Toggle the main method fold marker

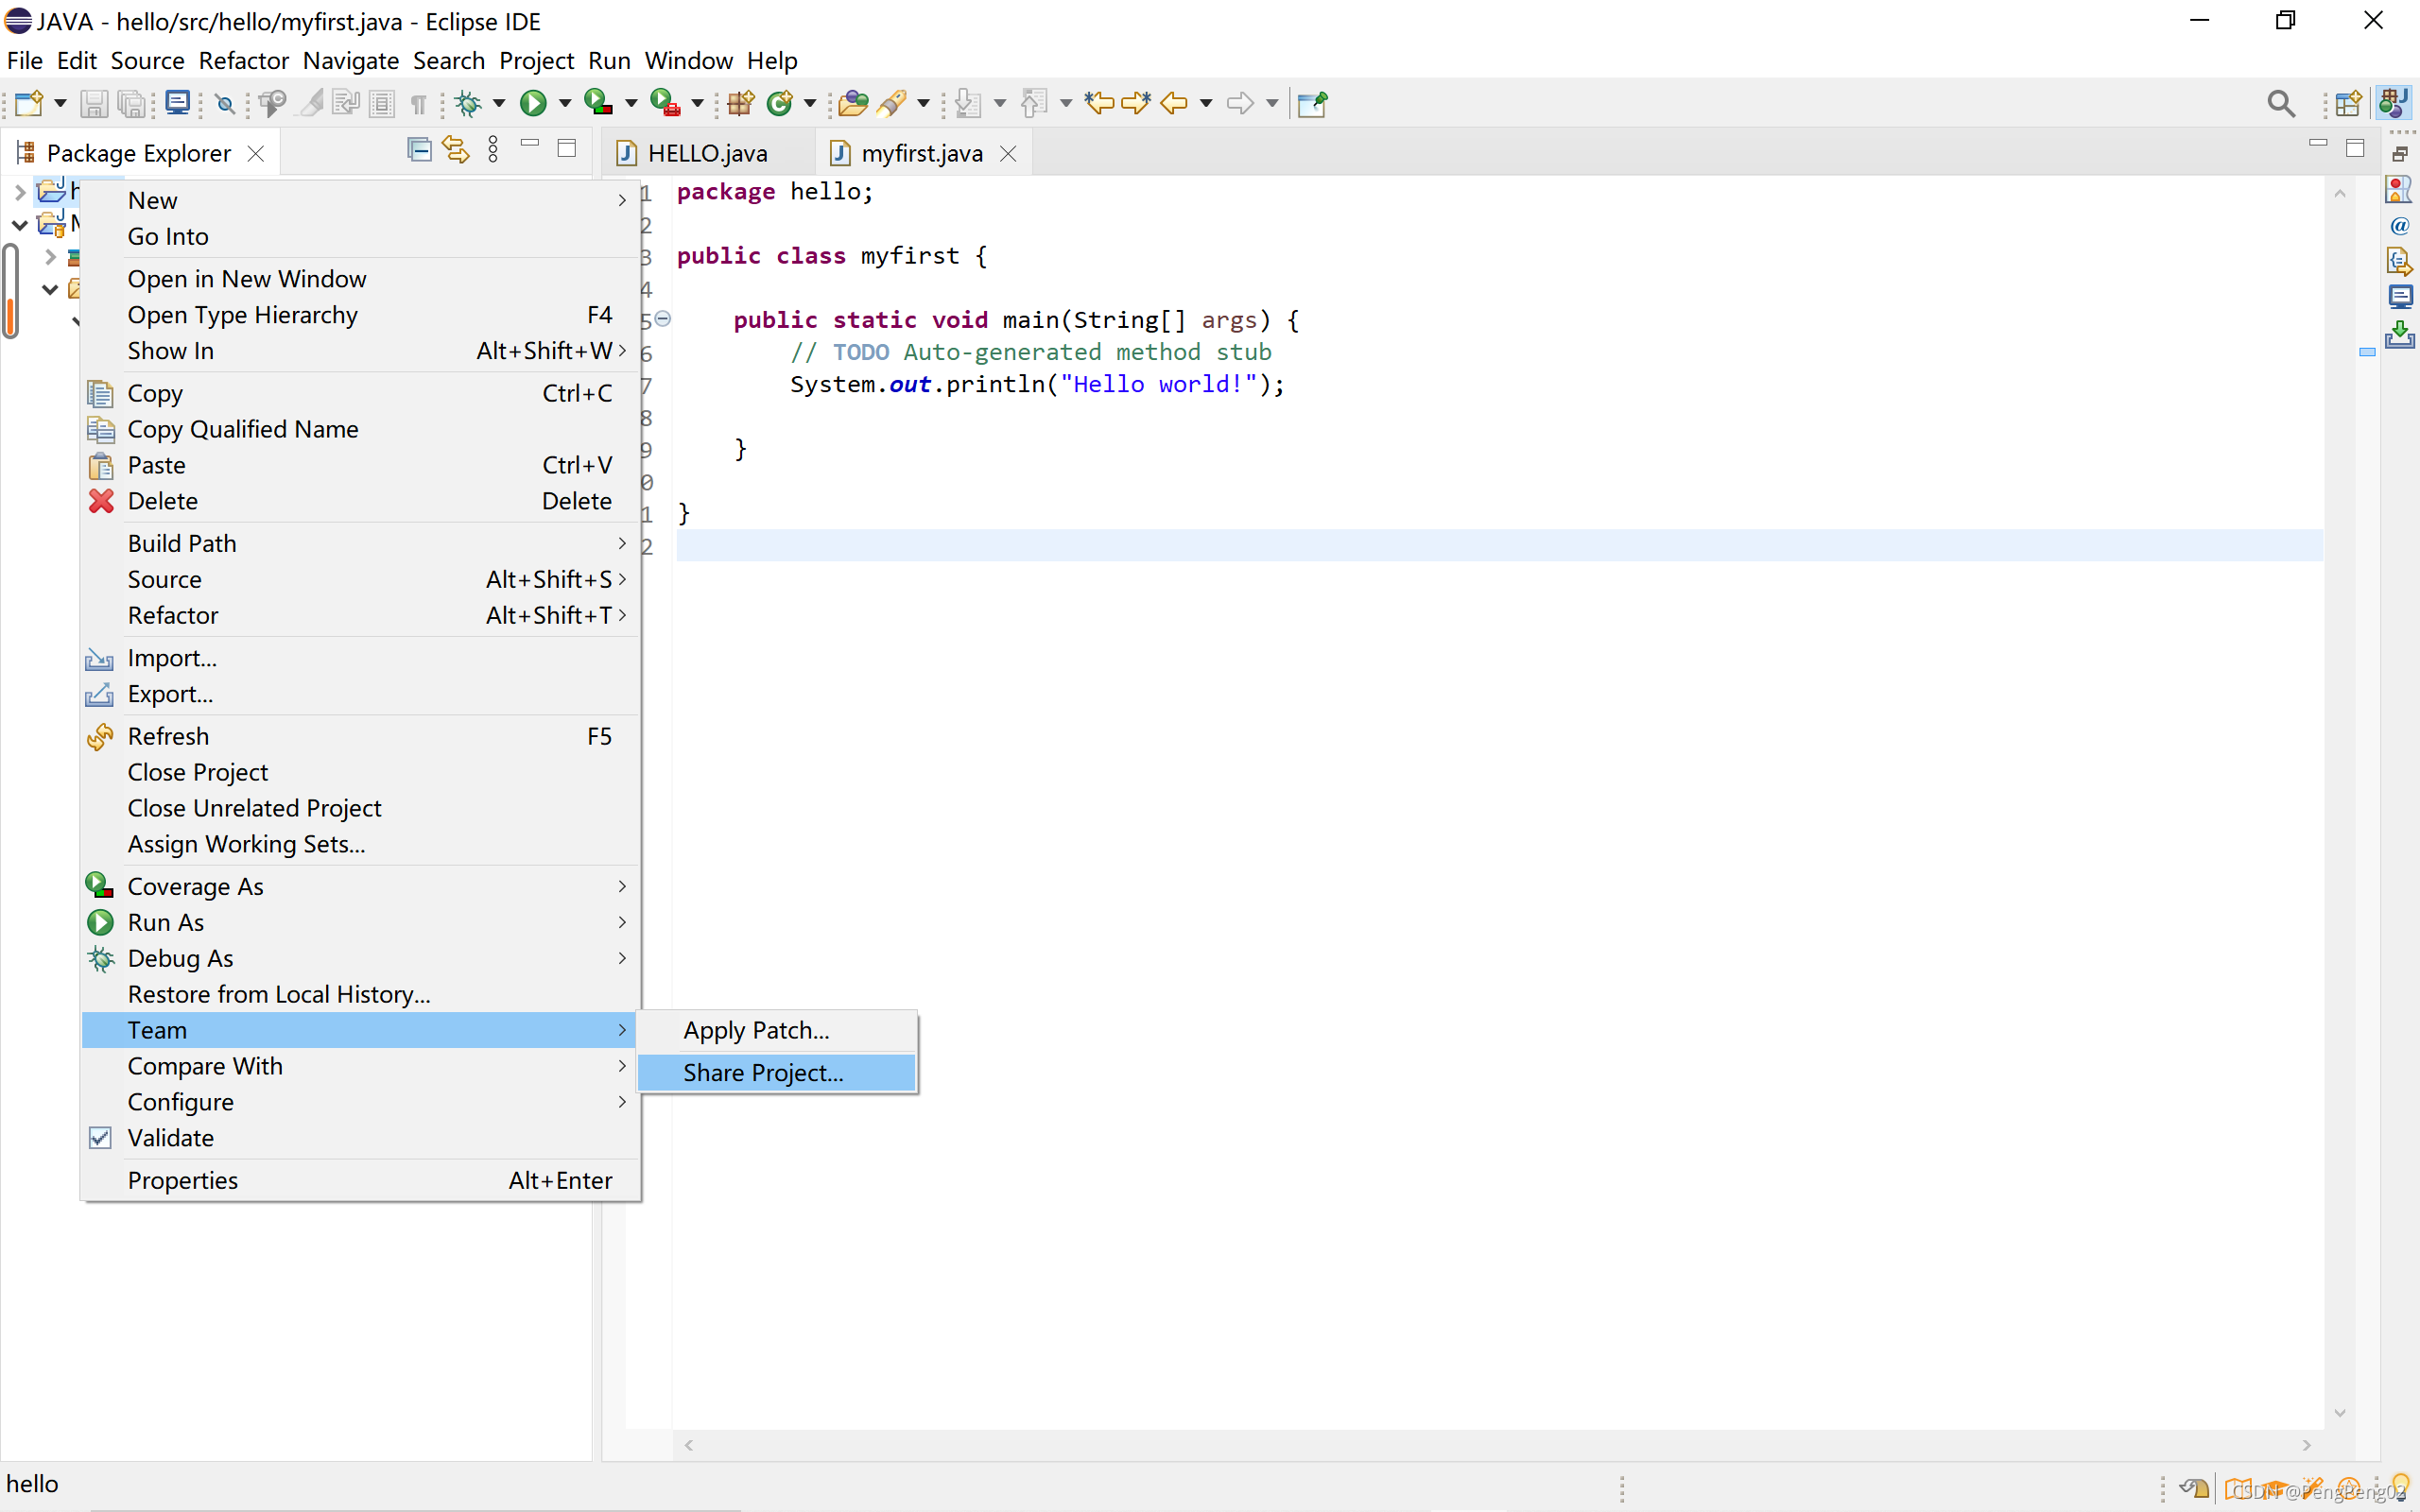pyautogui.click(x=663, y=319)
